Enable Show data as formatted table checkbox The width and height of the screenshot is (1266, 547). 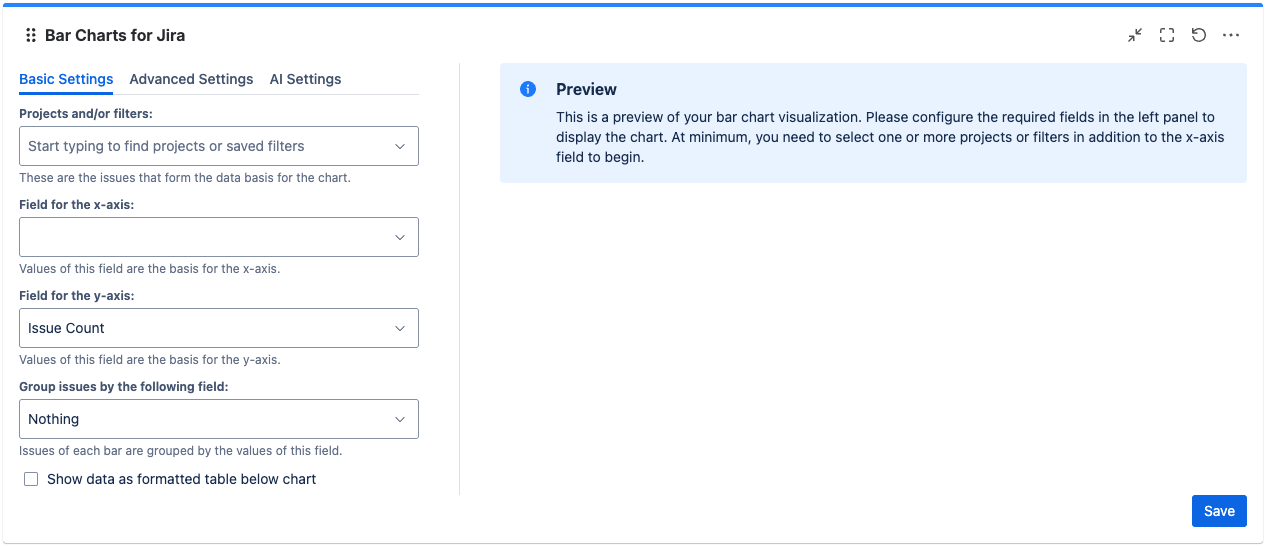[x=31, y=479]
